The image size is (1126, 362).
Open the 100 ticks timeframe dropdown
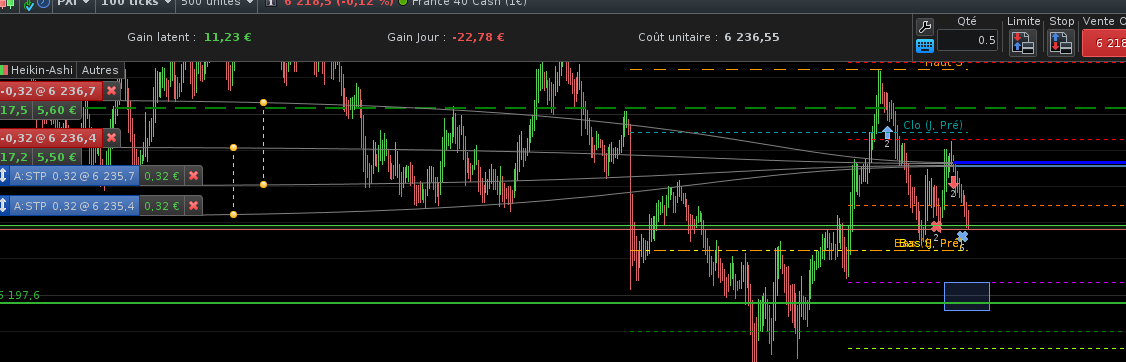pyautogui.click(x=136, y=4)
